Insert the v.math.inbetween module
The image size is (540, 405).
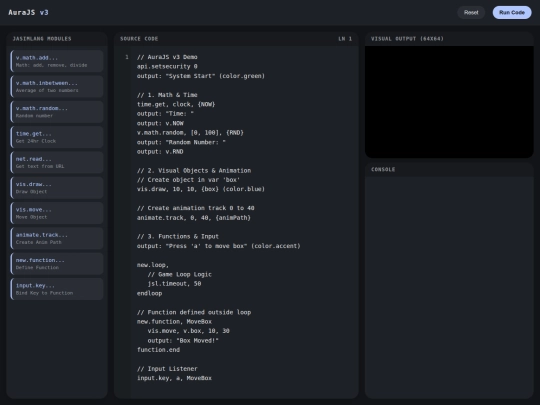57,86
